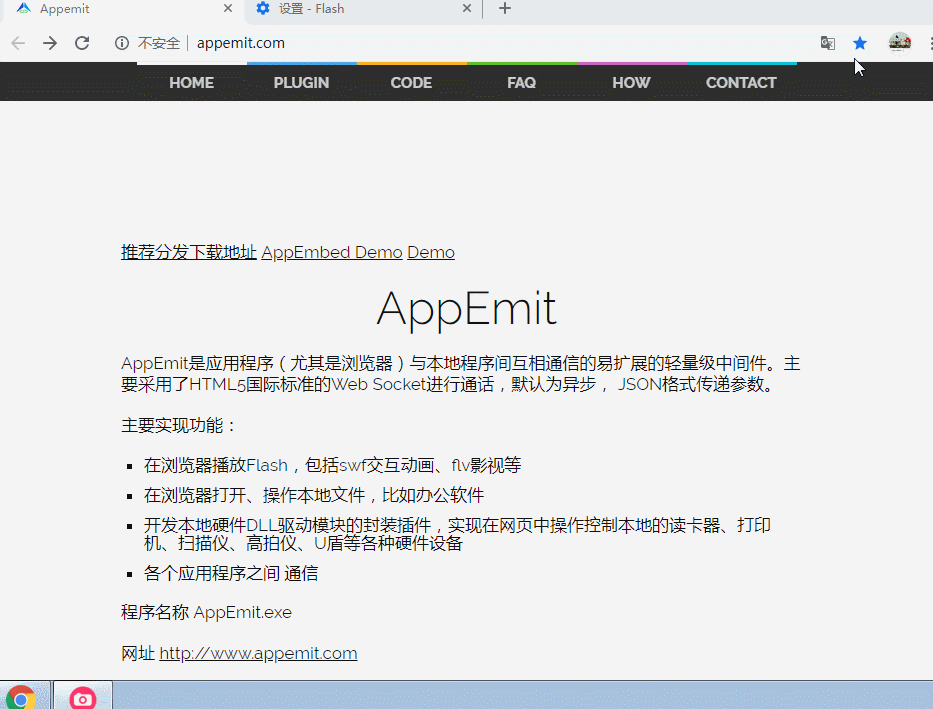Click the Google Translate icon in address bar
Image resolution: width=933 pixels, height=709 pixels.
point(828,43)
